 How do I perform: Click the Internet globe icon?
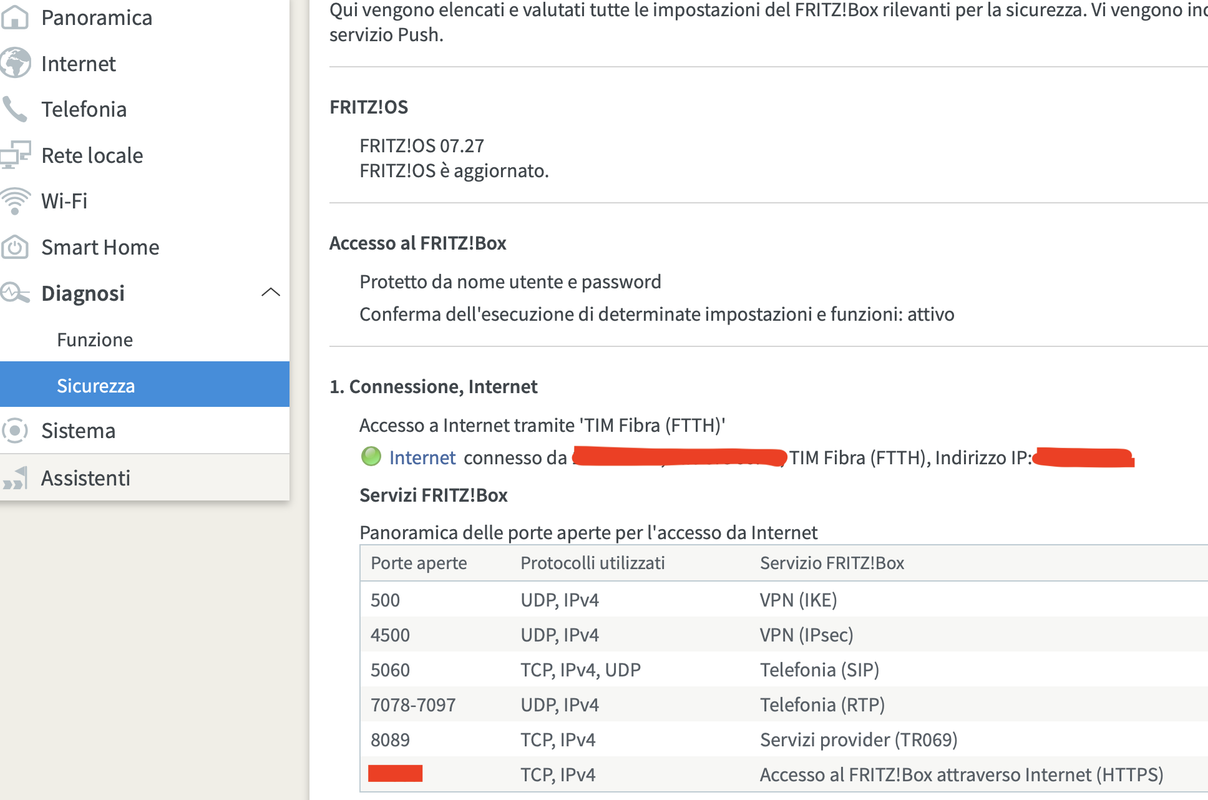15,64
